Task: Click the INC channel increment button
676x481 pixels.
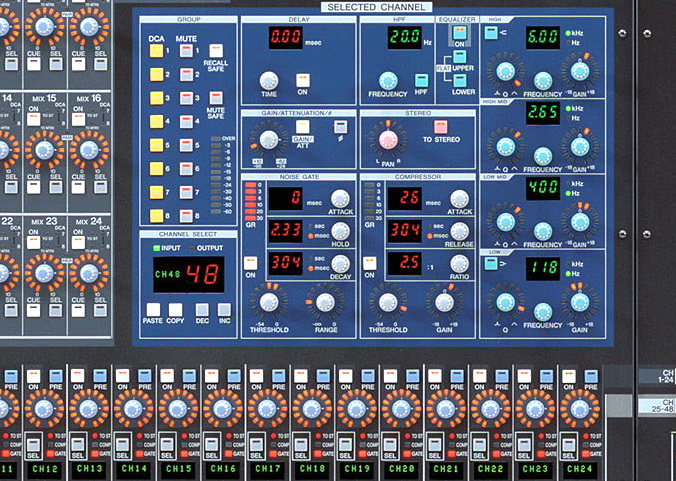Action: click(x=224, y=310)
